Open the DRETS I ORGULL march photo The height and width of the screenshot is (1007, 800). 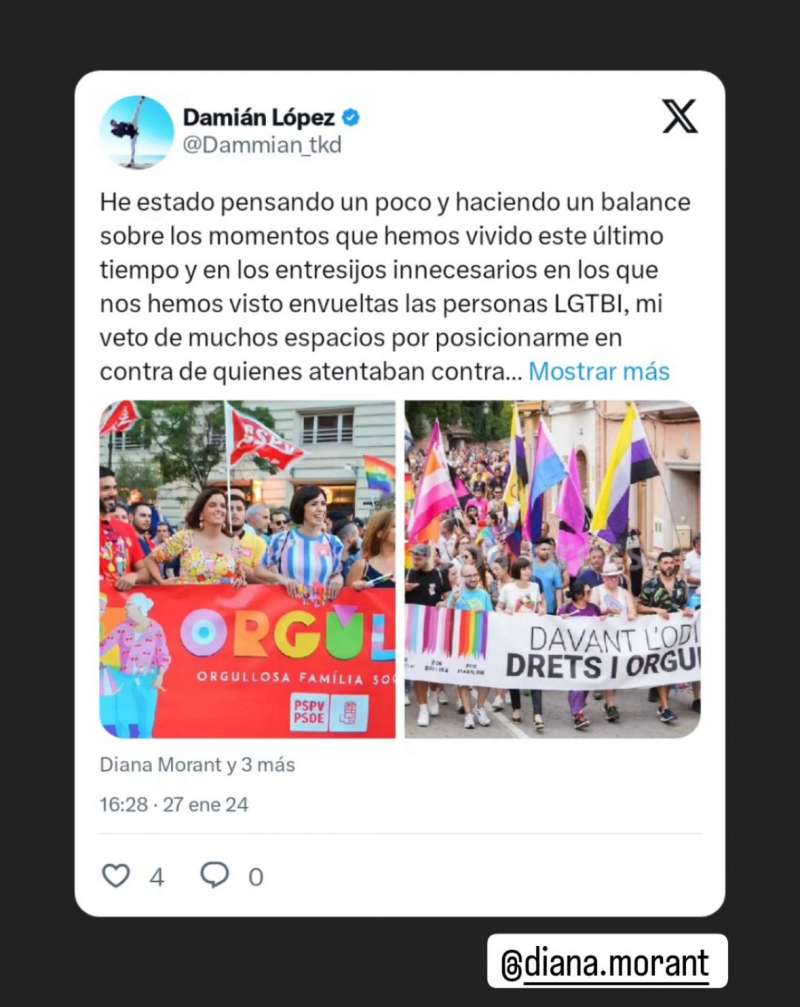pyautogui.click(x=552, y=569)
